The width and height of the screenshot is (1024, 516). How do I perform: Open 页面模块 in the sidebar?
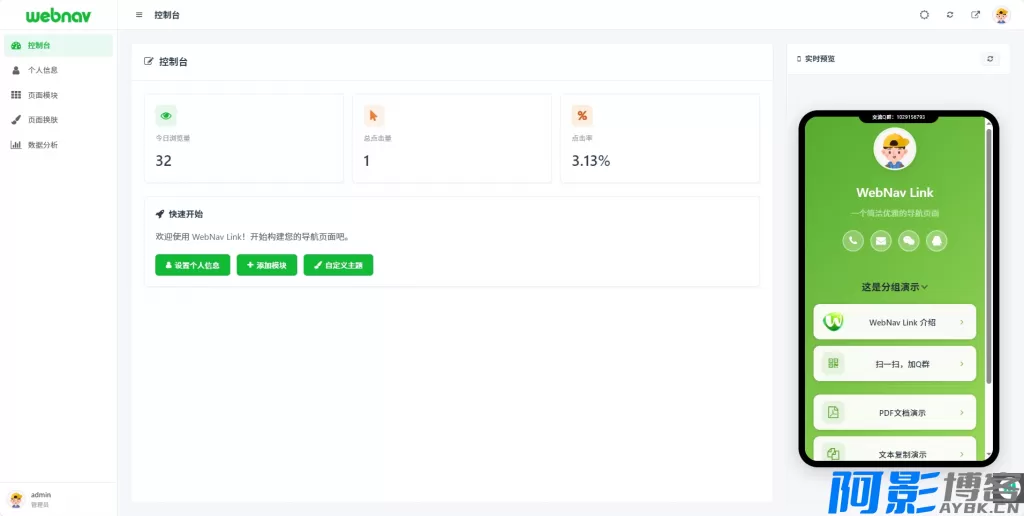click(x=42, y=95)
